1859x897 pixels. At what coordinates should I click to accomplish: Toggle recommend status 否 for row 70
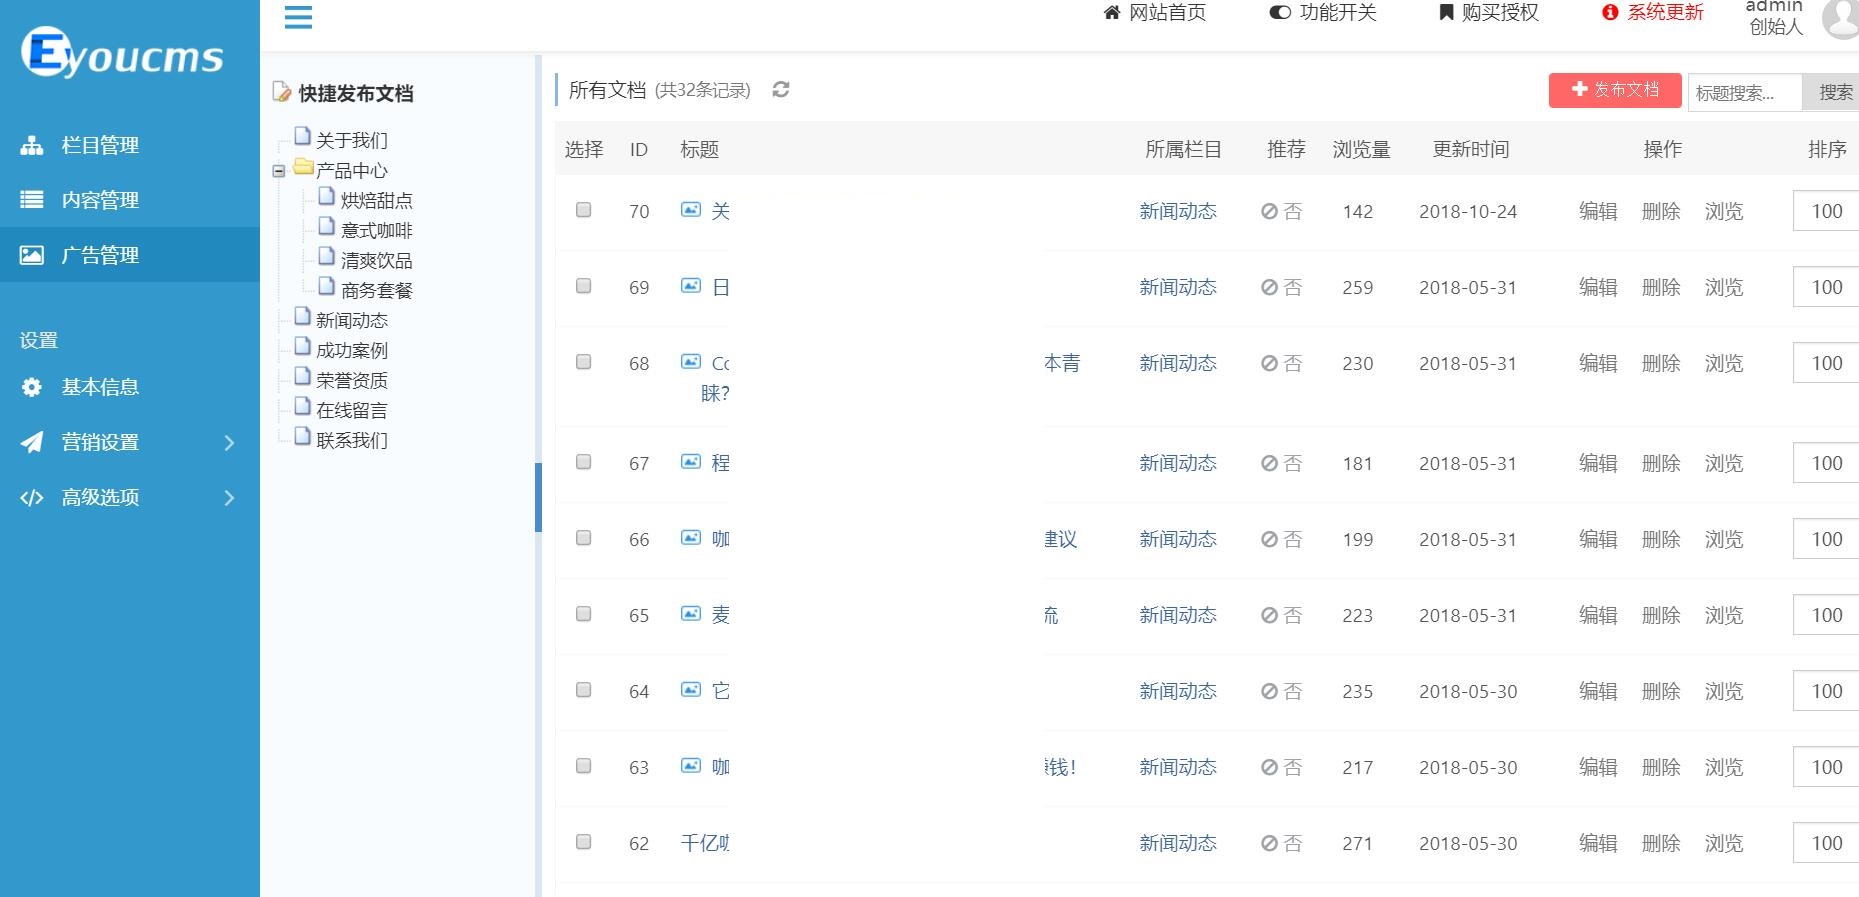point(1281,211)
